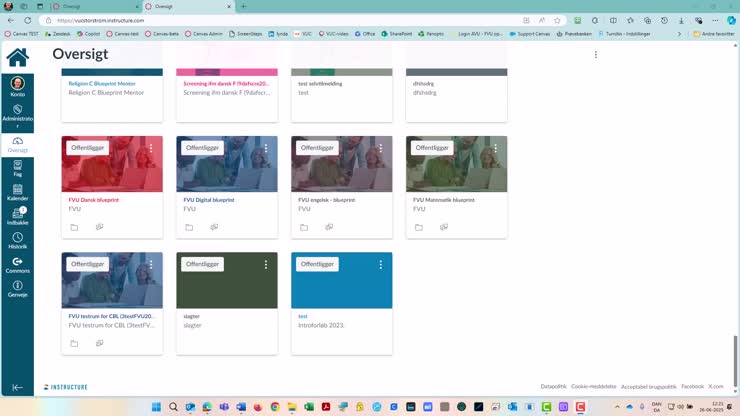740x416 pixels.
Task: Open Indbakke inbox in sidebar
Action: point(17,216)
